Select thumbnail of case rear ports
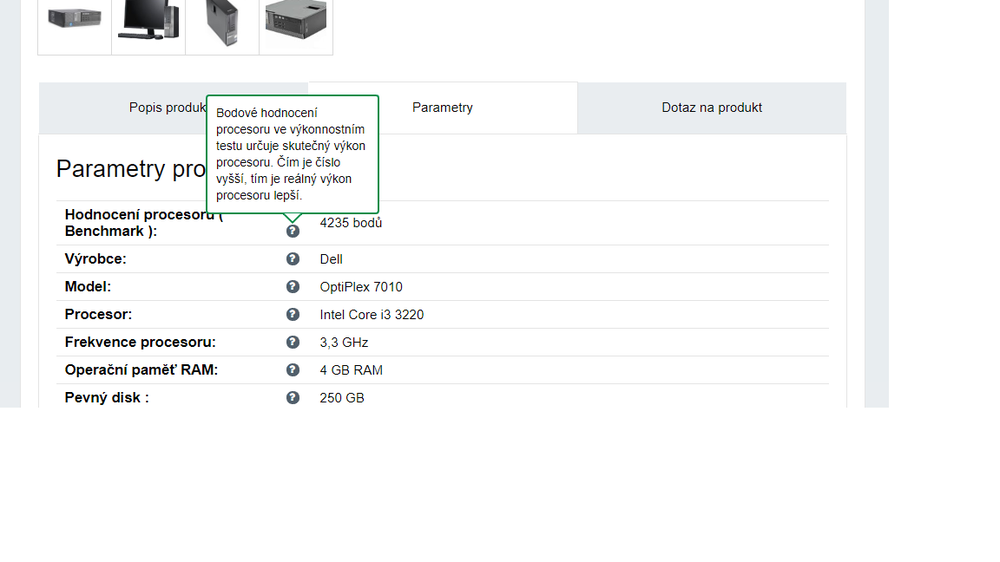Viewport: 1000px width, 562px height. [x=296, y=26]
